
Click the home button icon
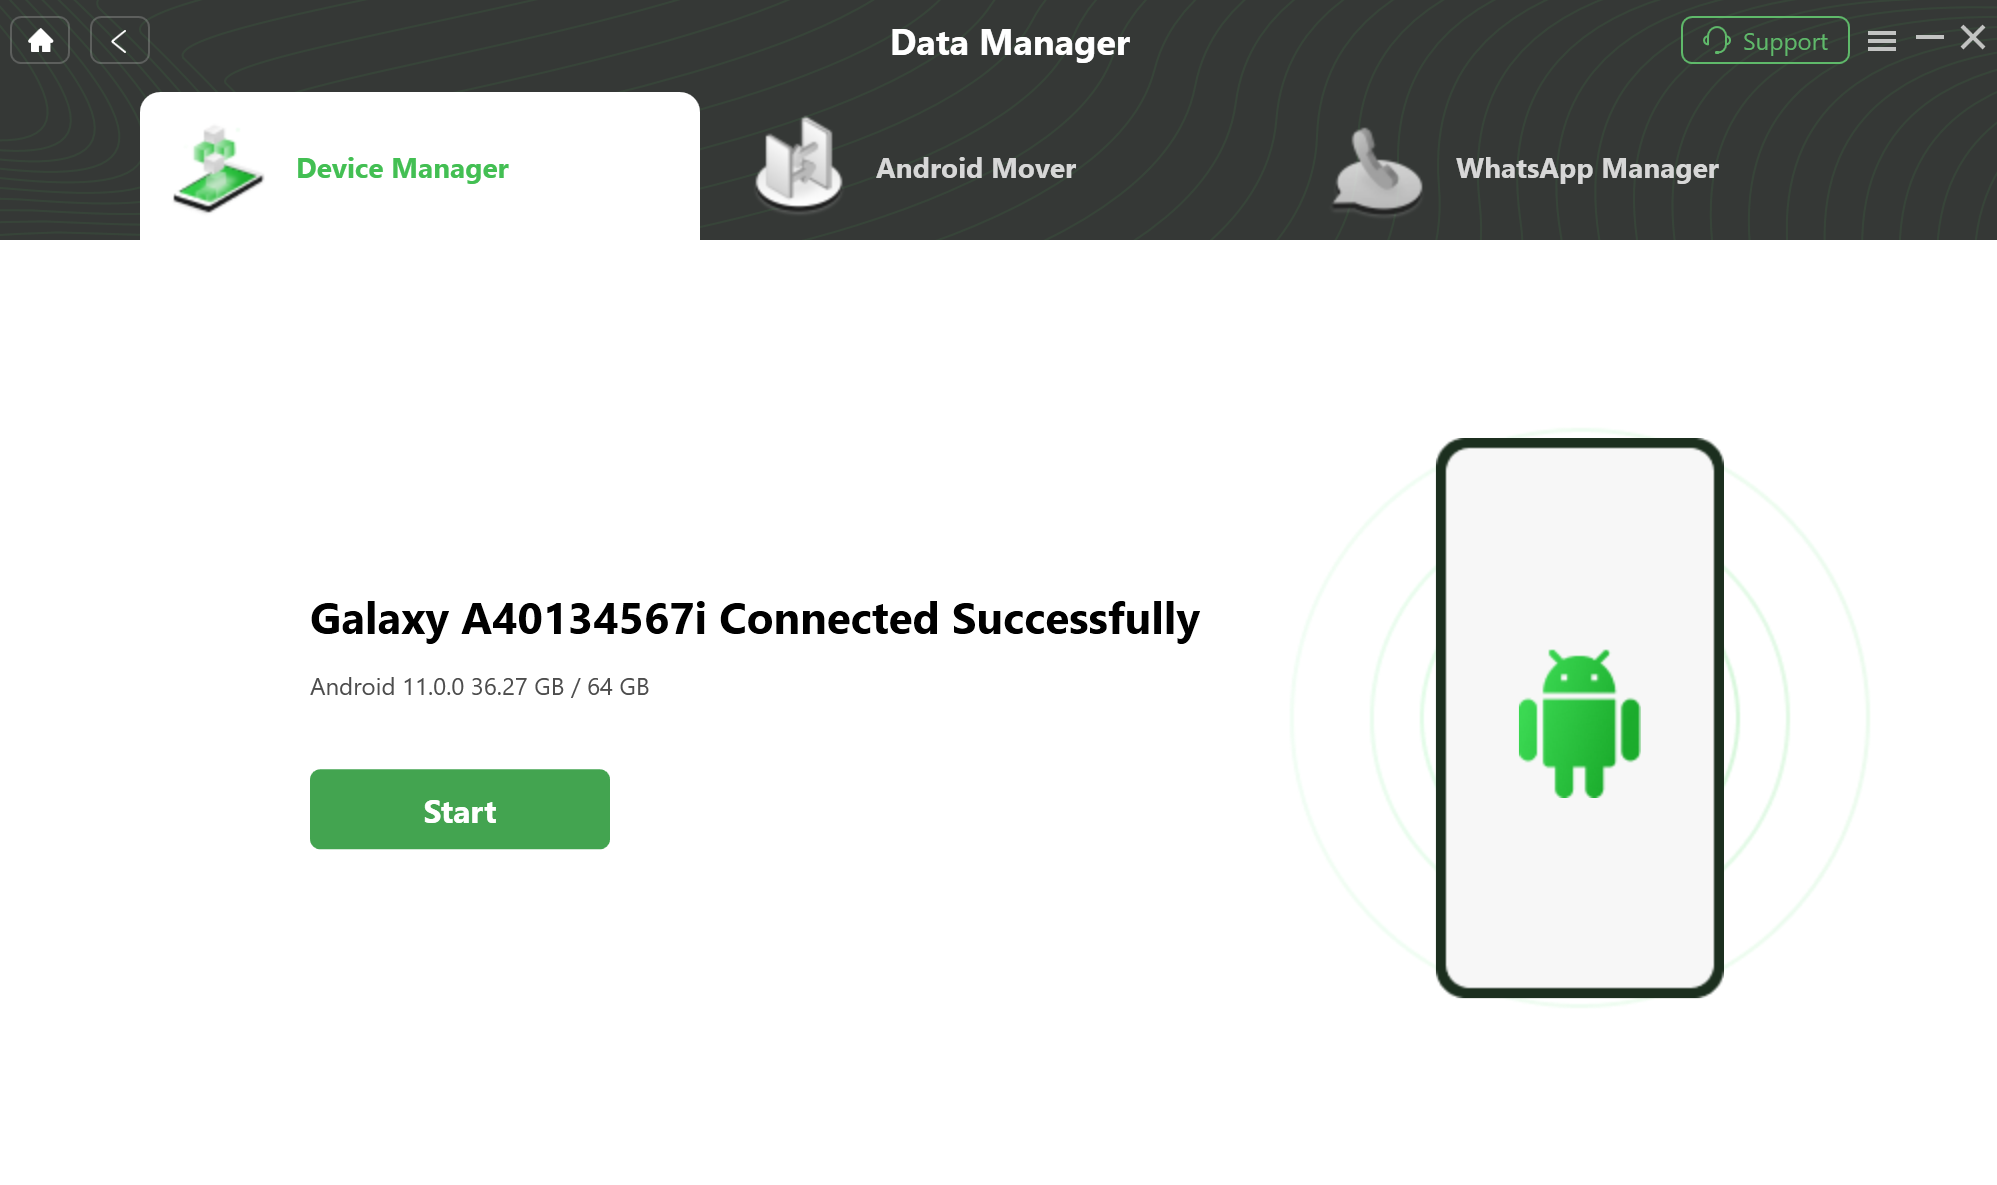coord(39,40)
